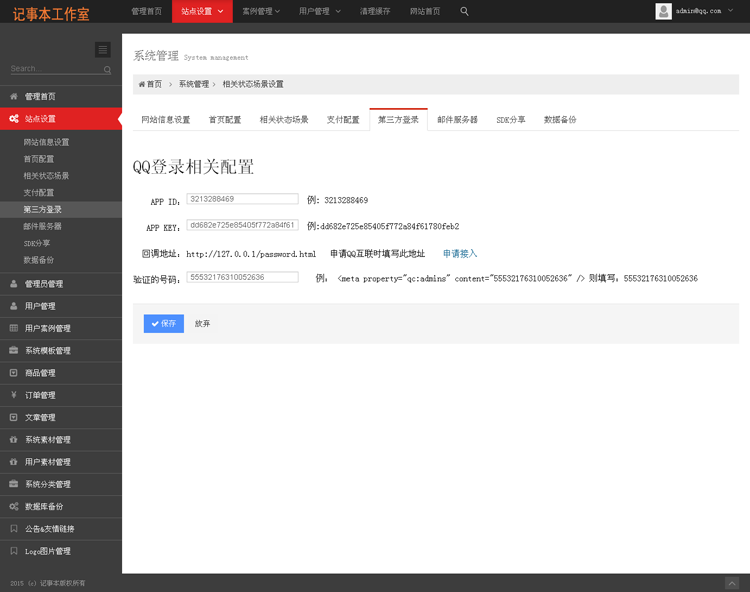Click the user icon beside 用户管理 in sidebar
Image resolution: width=750 pixels, height=592 pixels.
[13, 306]
